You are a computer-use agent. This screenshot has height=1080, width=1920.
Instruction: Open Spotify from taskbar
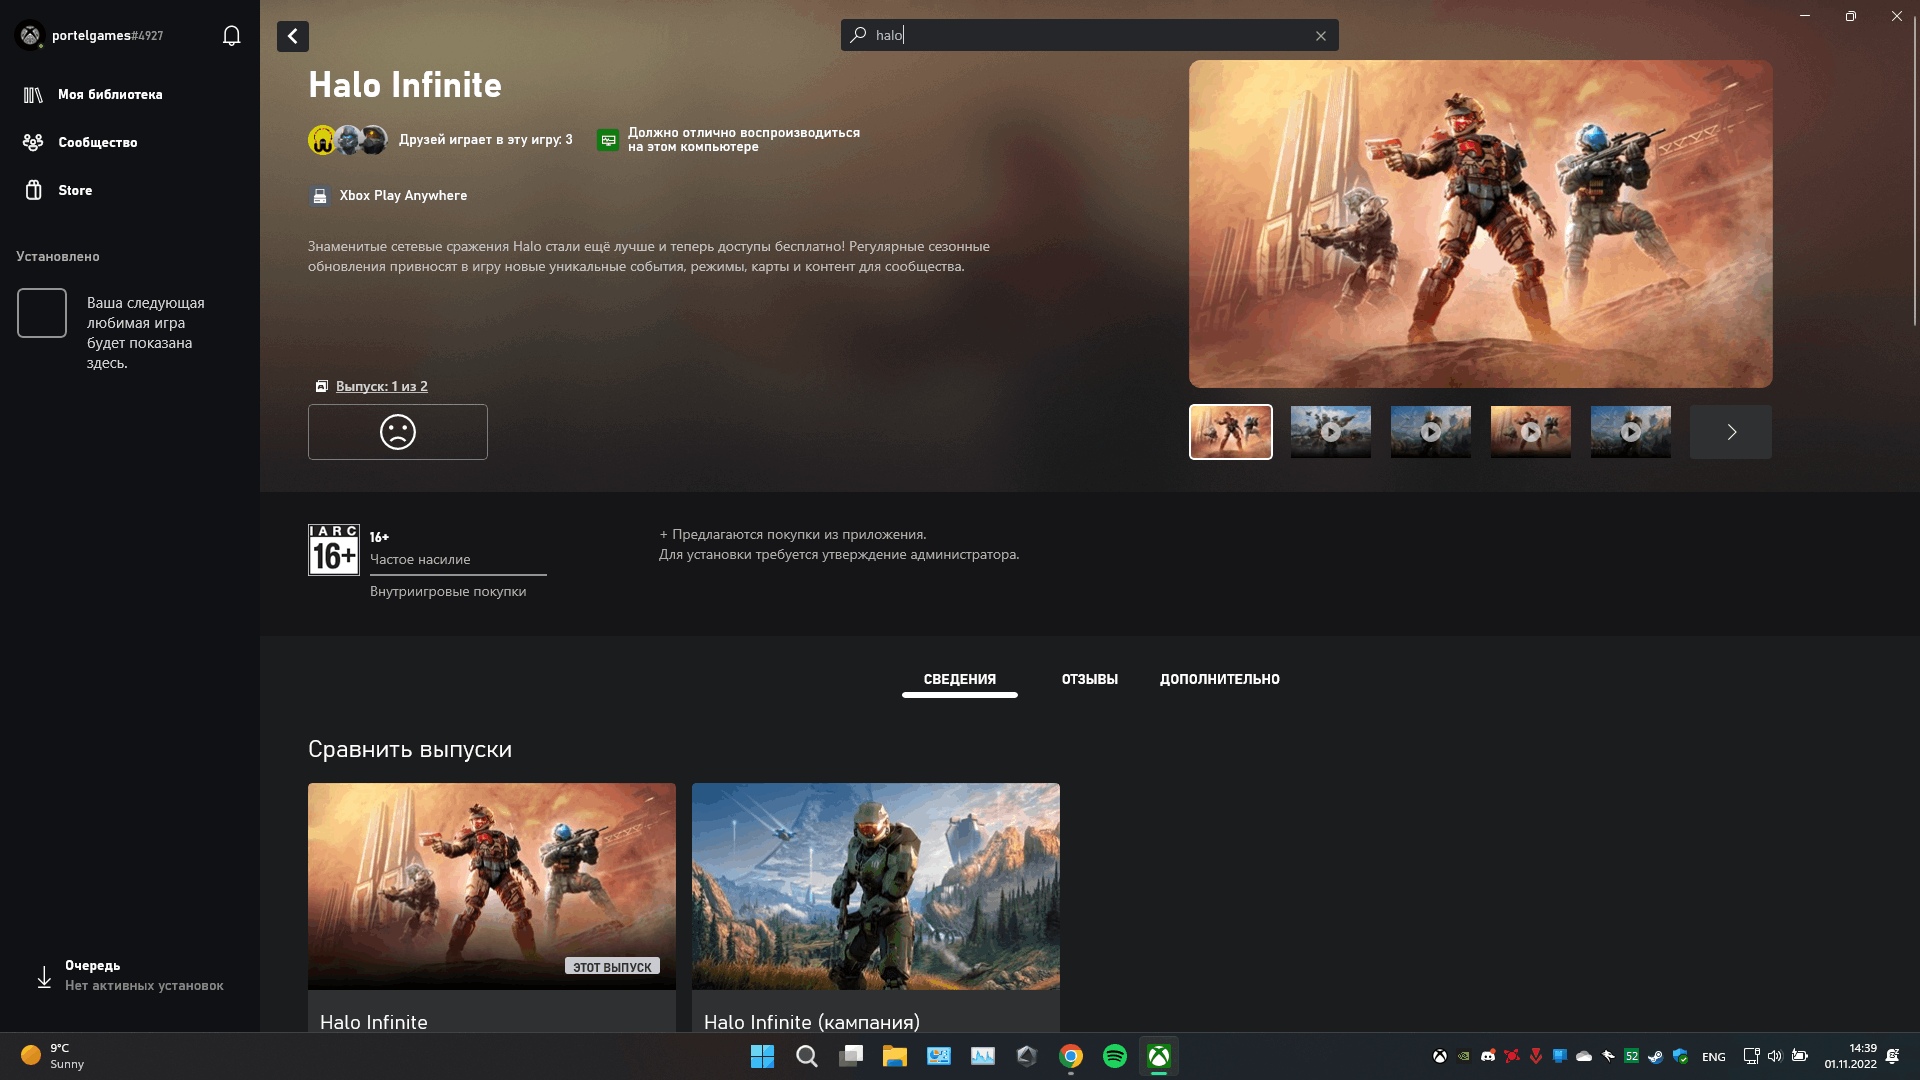tap(1114, 1056)
